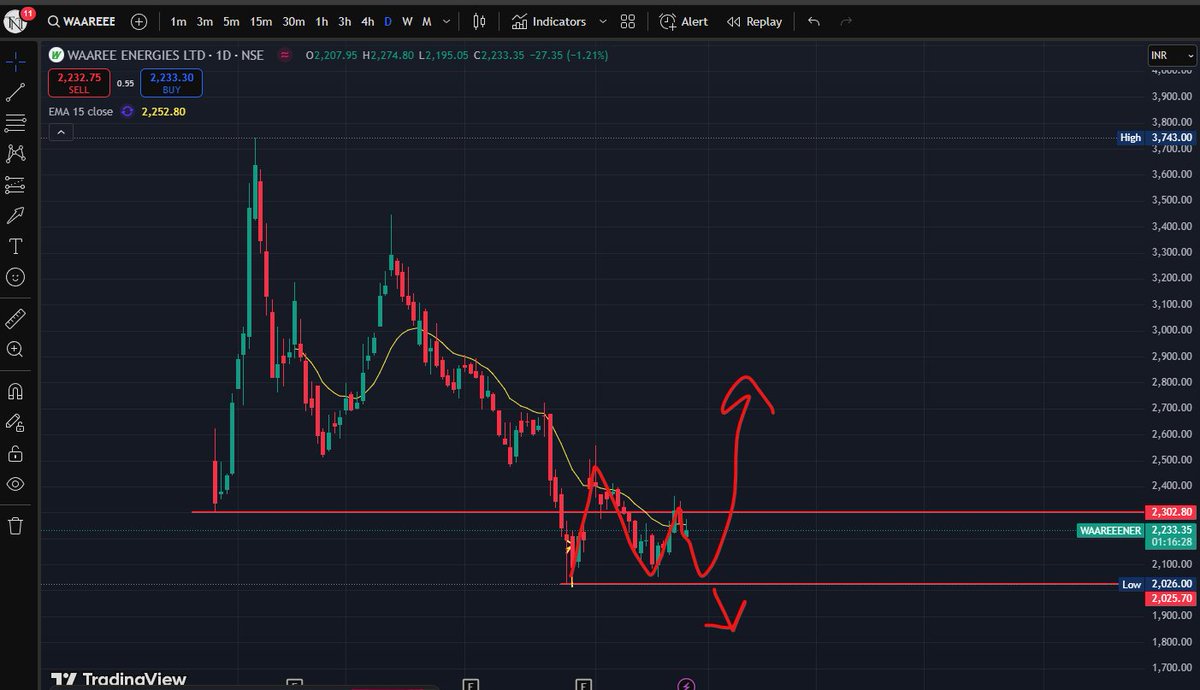
Task: Select the 5m timeframe
Action: point(231,21)
